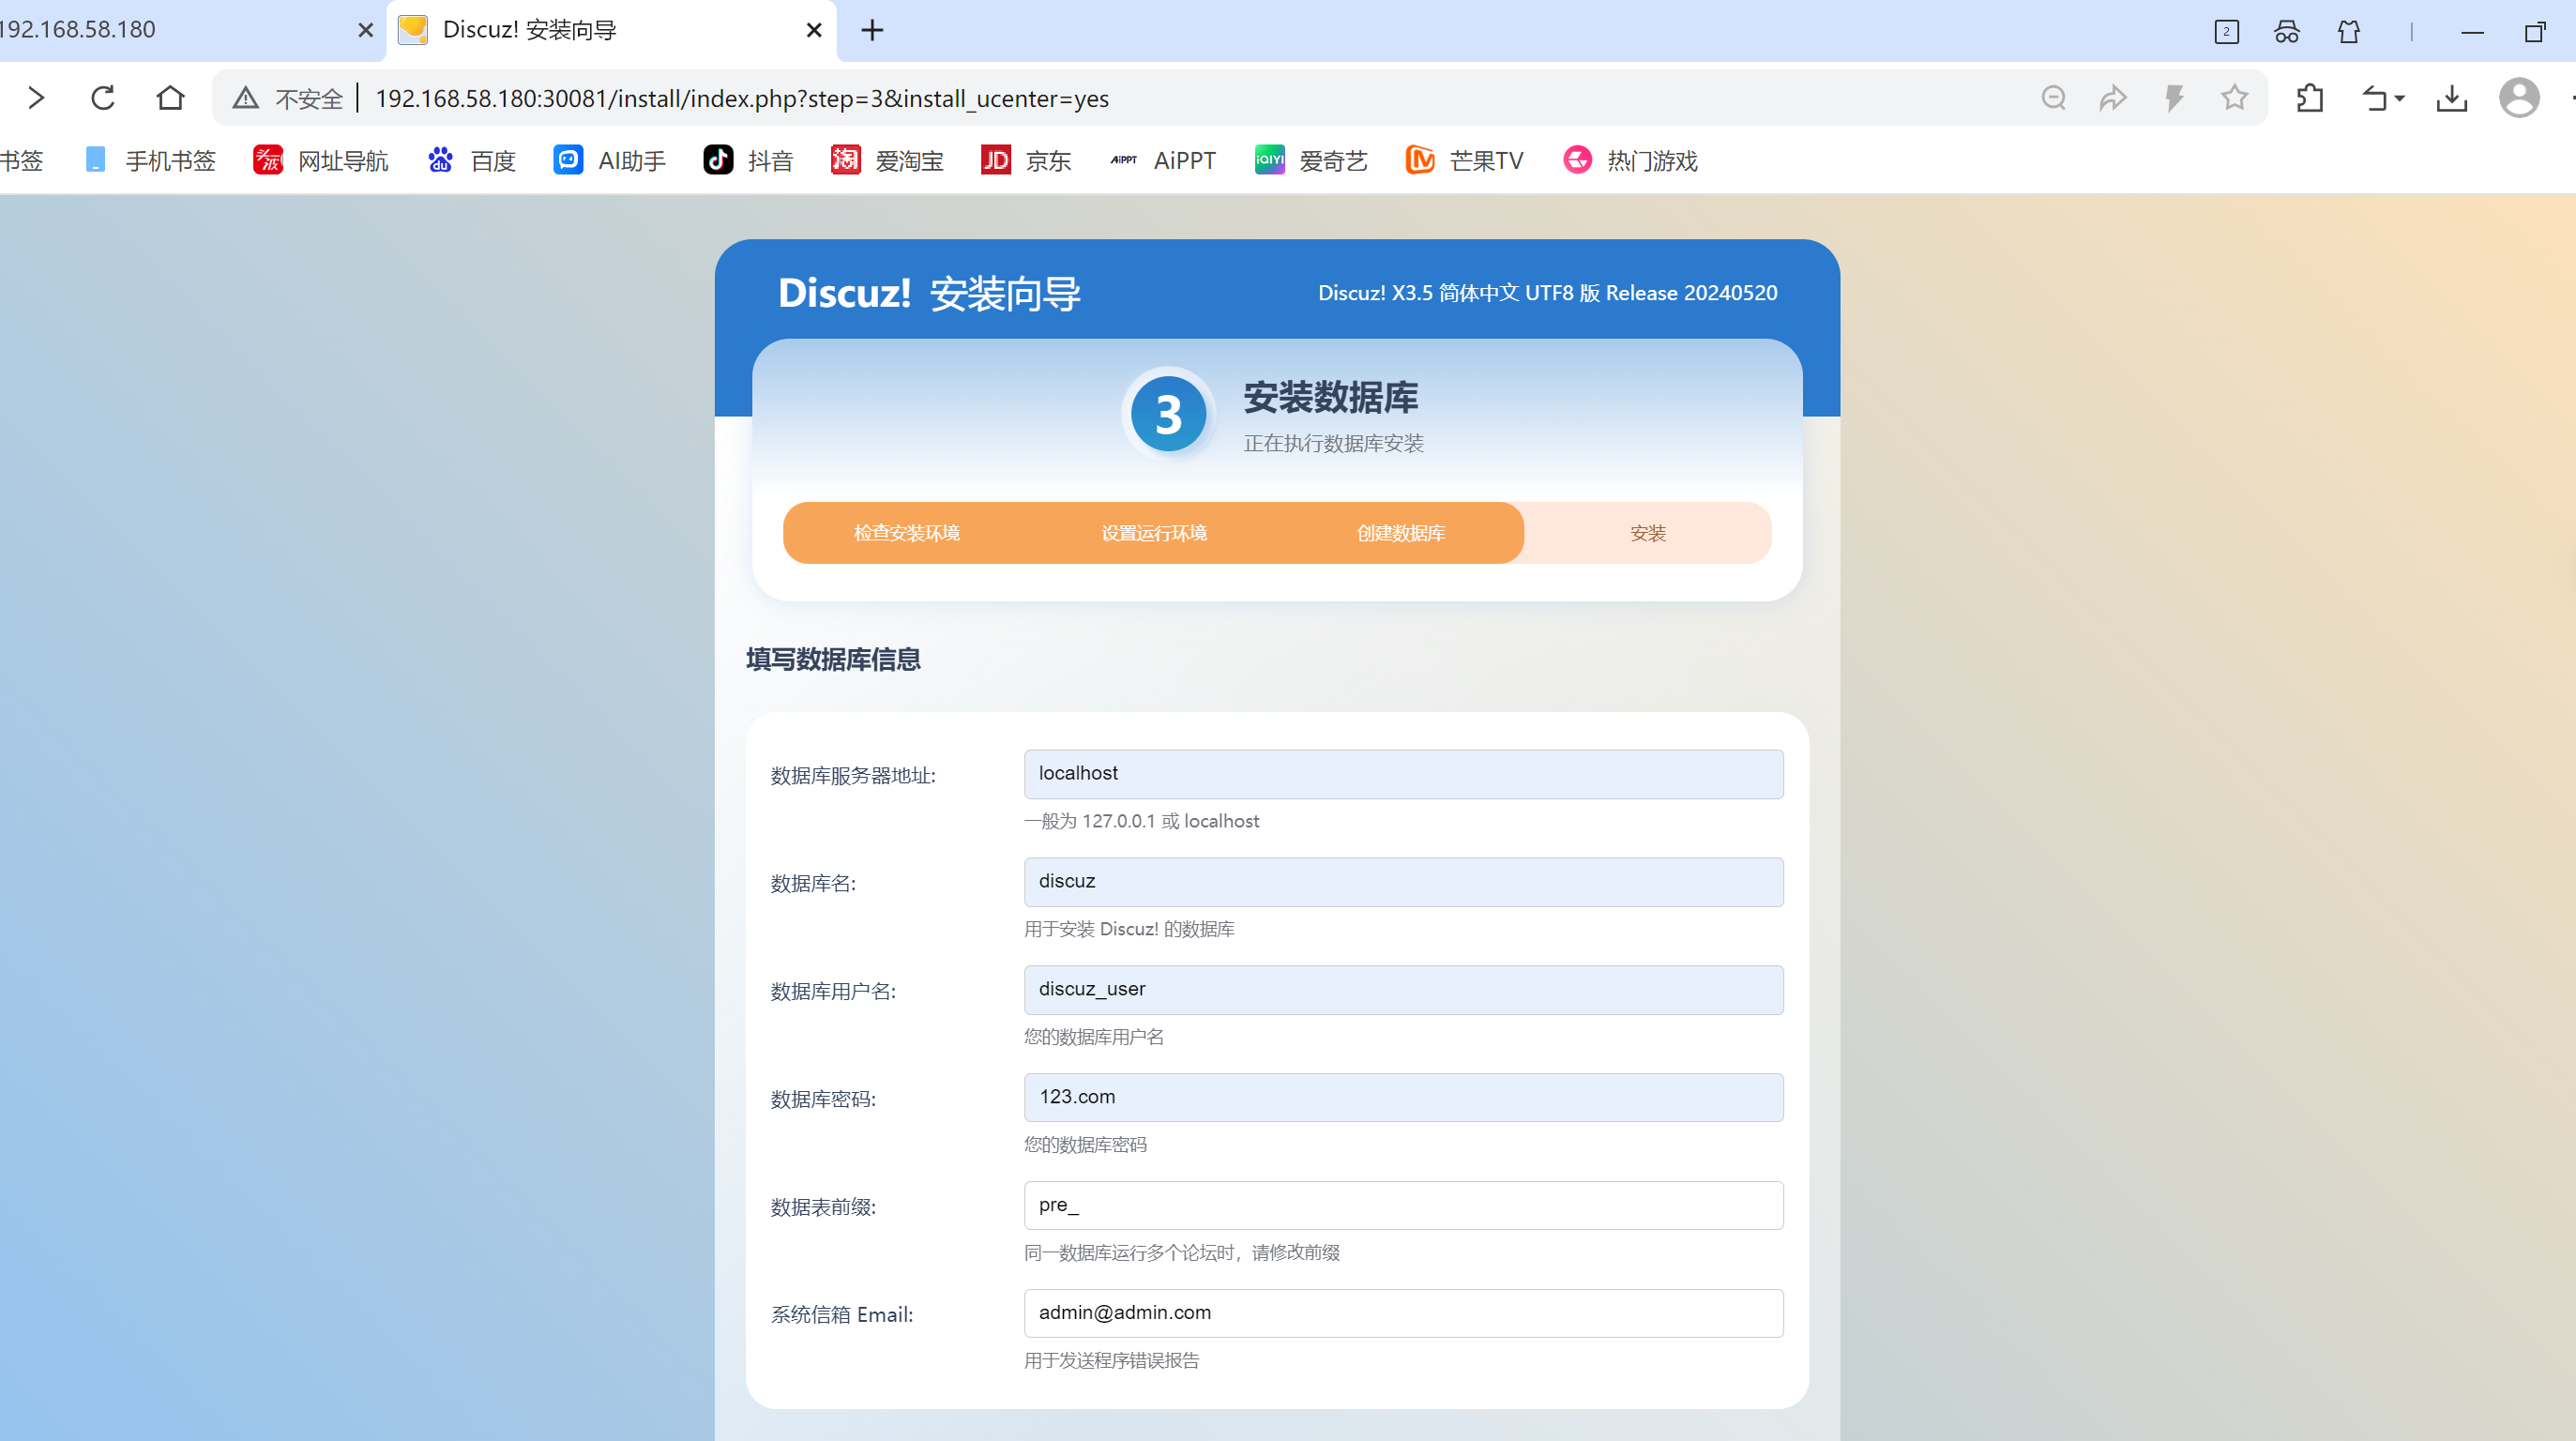The image size is (2576, 1441).
Task: Click the 填写数据库信息 heading
Action: click(833, 660)
